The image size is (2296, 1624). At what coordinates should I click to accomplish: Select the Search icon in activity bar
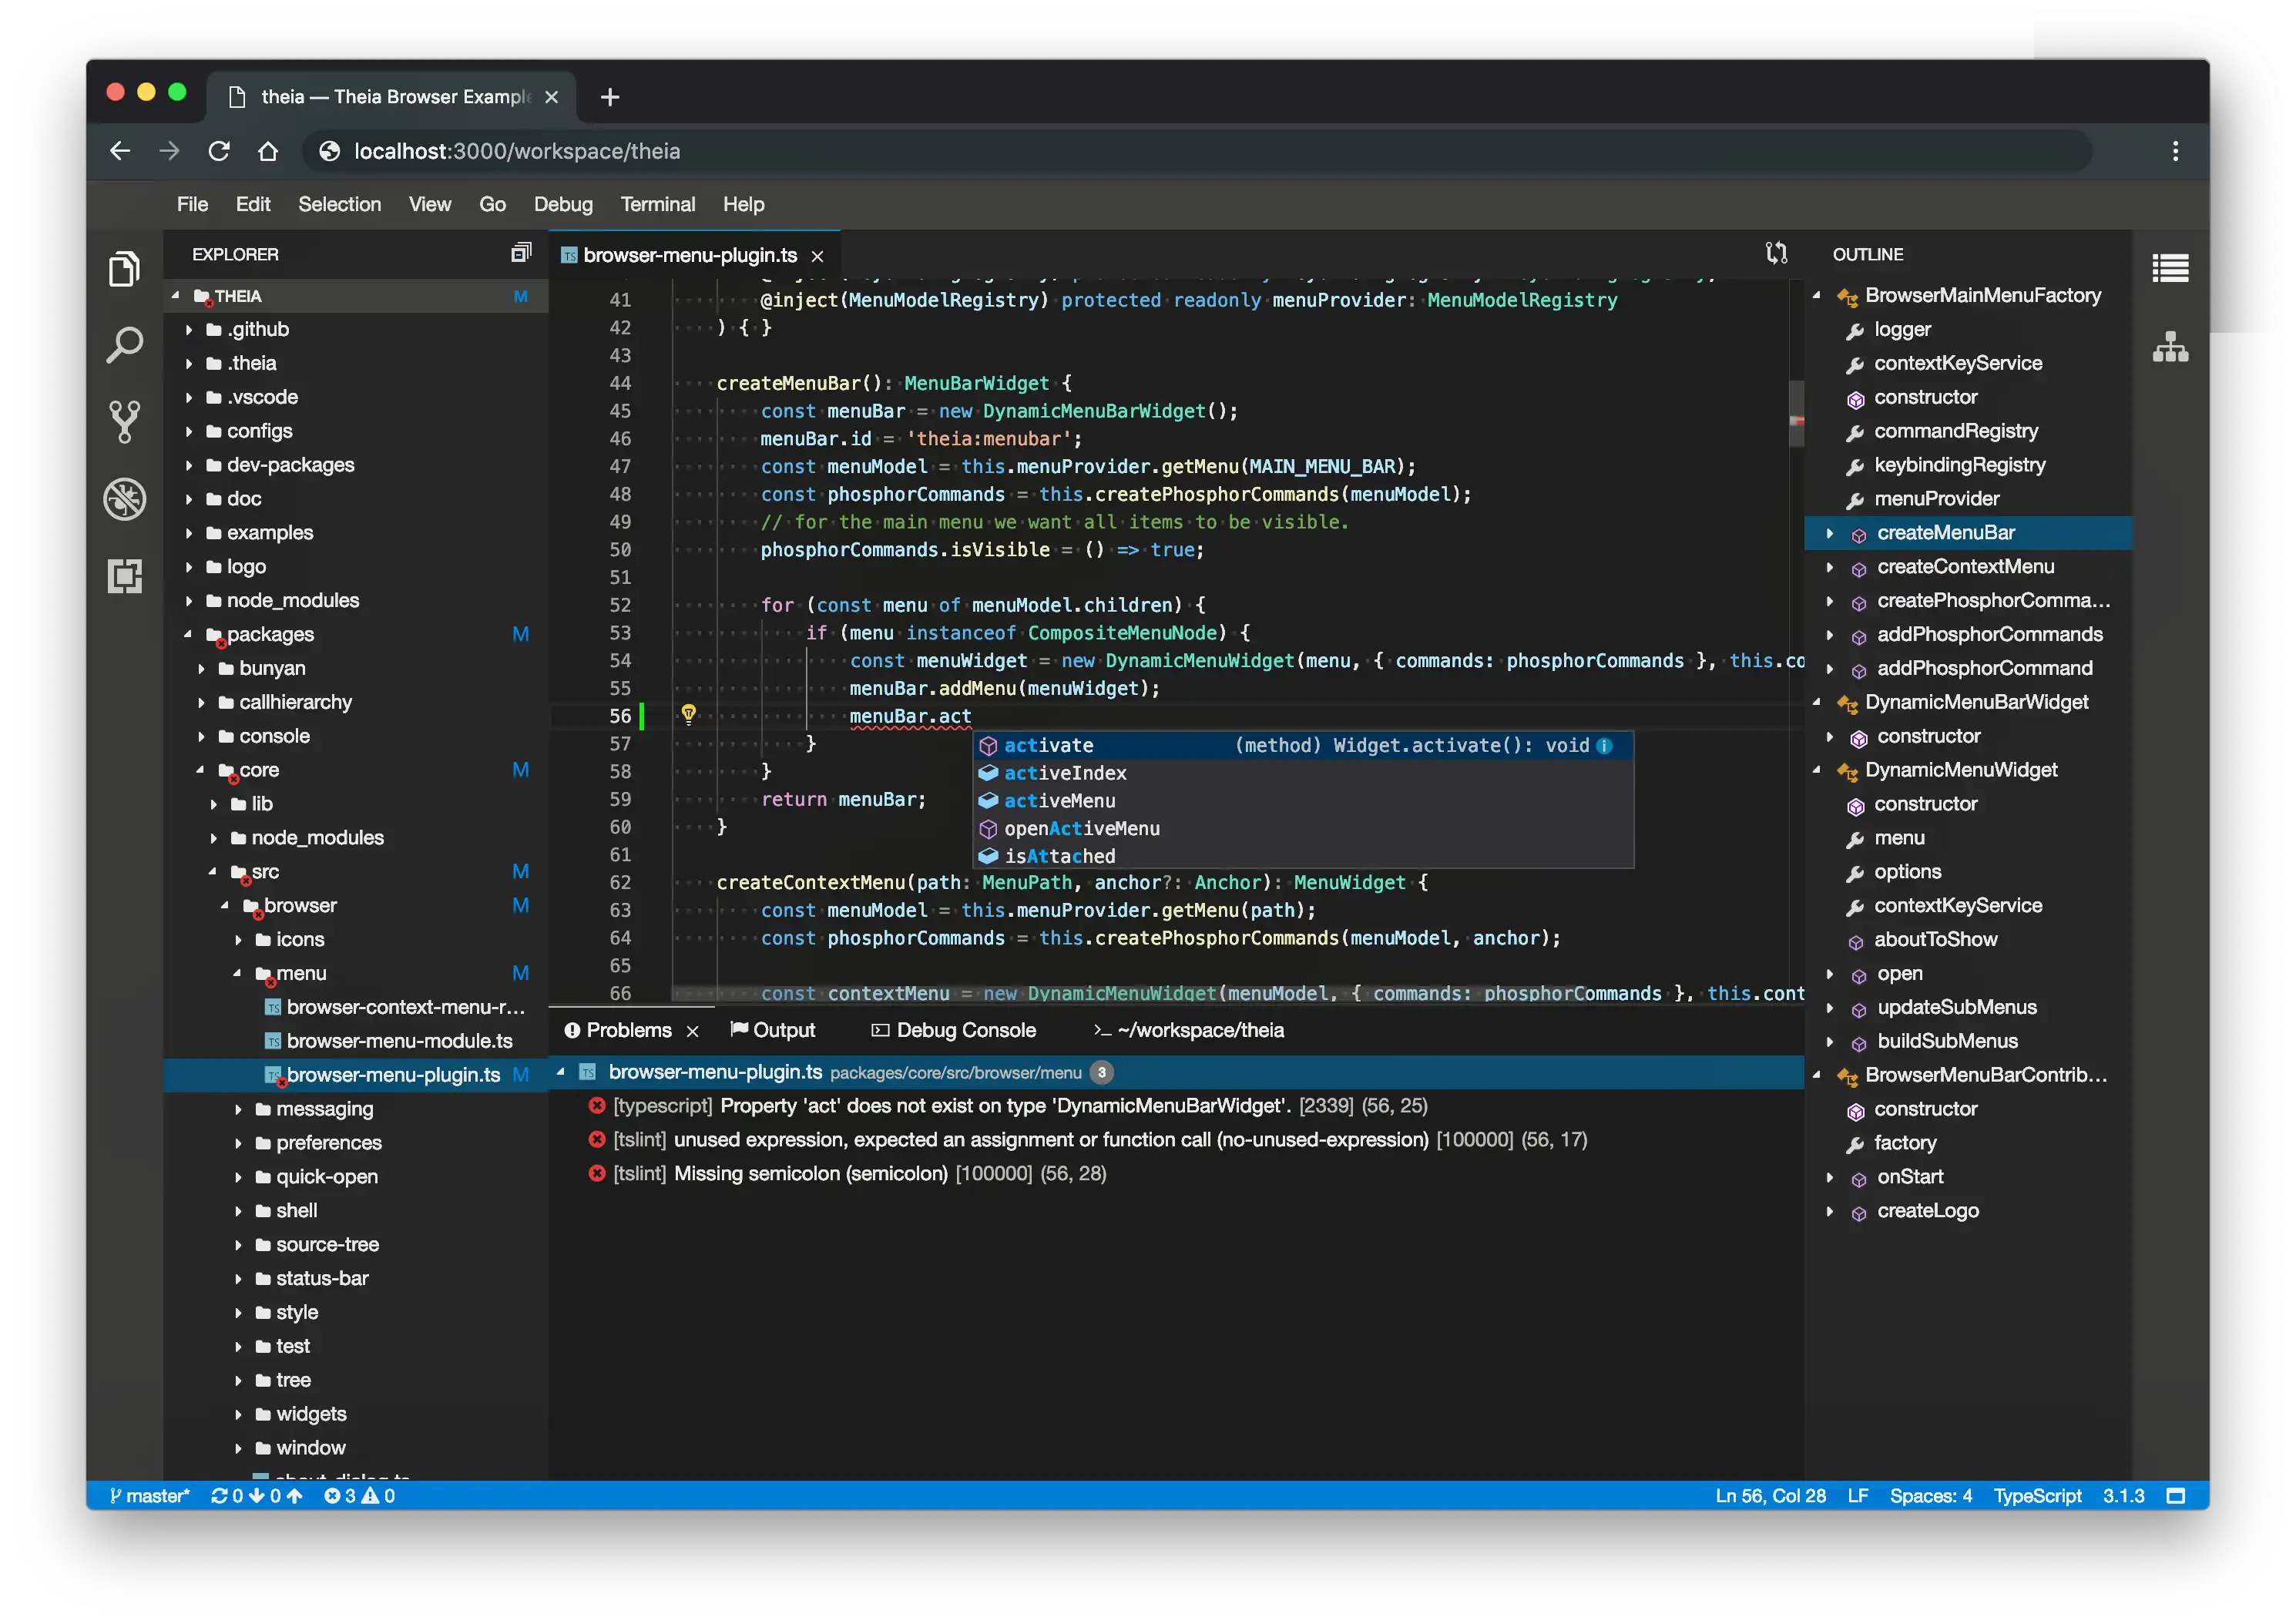click(123, 346)
